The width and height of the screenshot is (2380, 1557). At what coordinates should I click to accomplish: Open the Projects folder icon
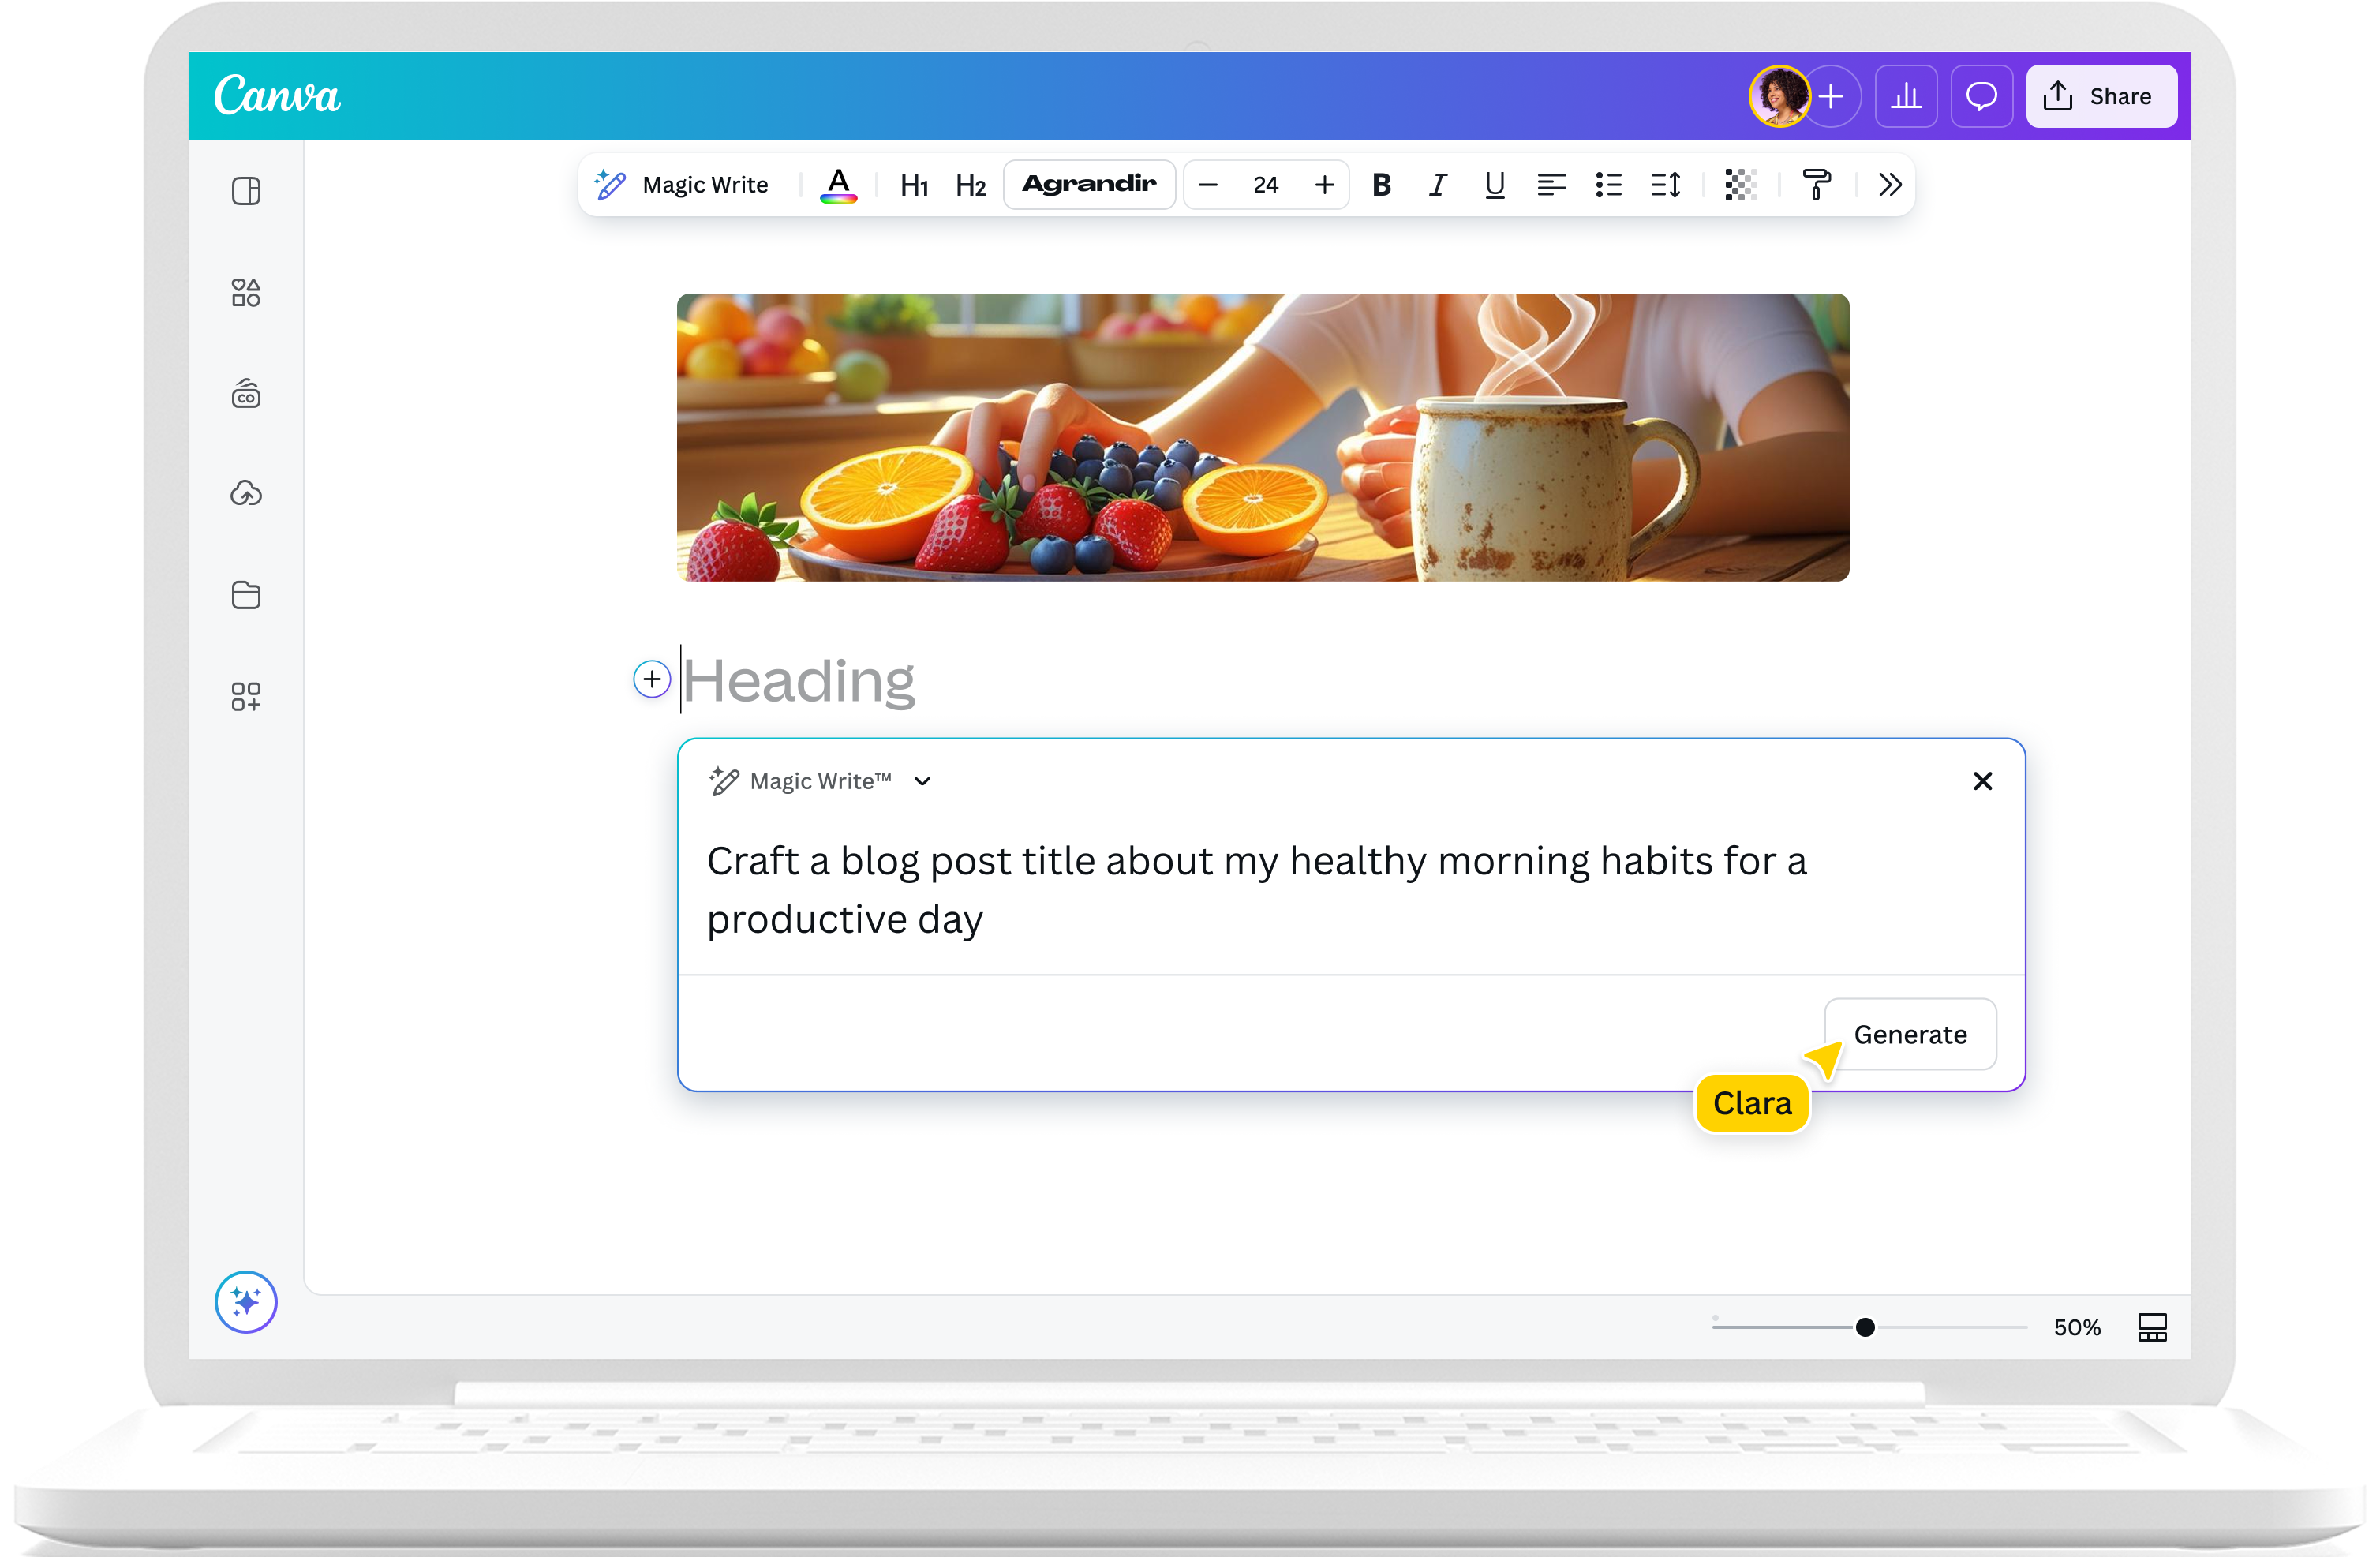coord(246,595)
